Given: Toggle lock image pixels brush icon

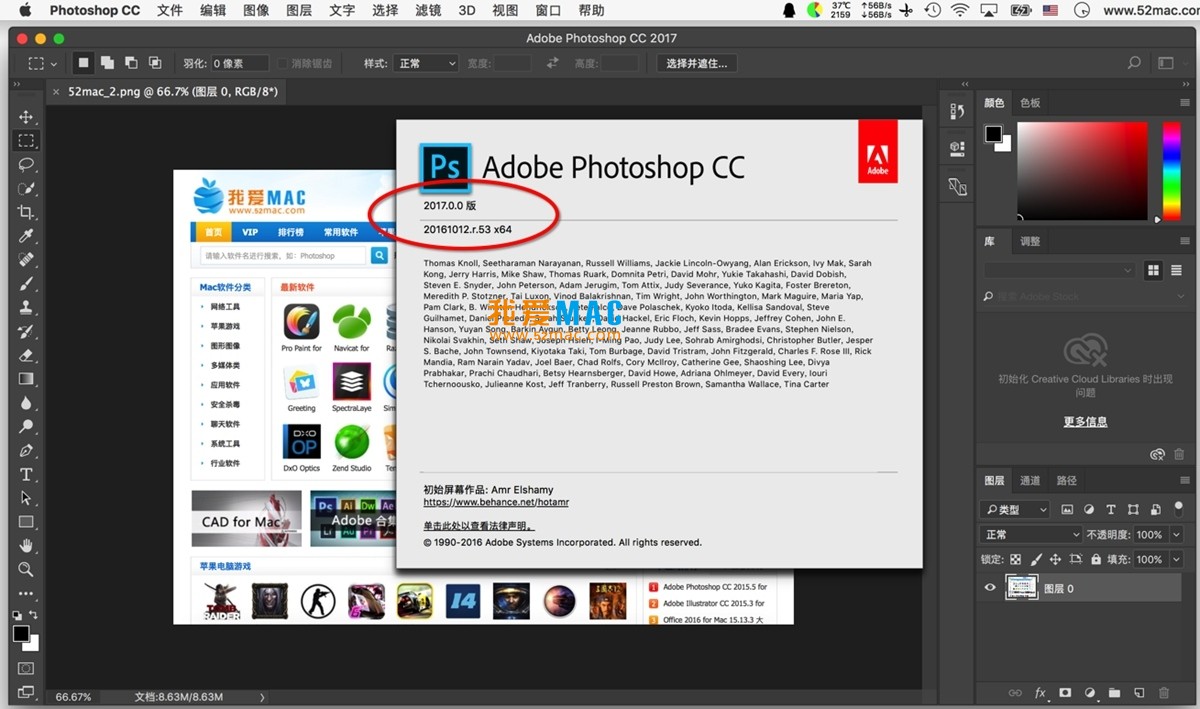Looking at the screenshot, I should 1036,560.
